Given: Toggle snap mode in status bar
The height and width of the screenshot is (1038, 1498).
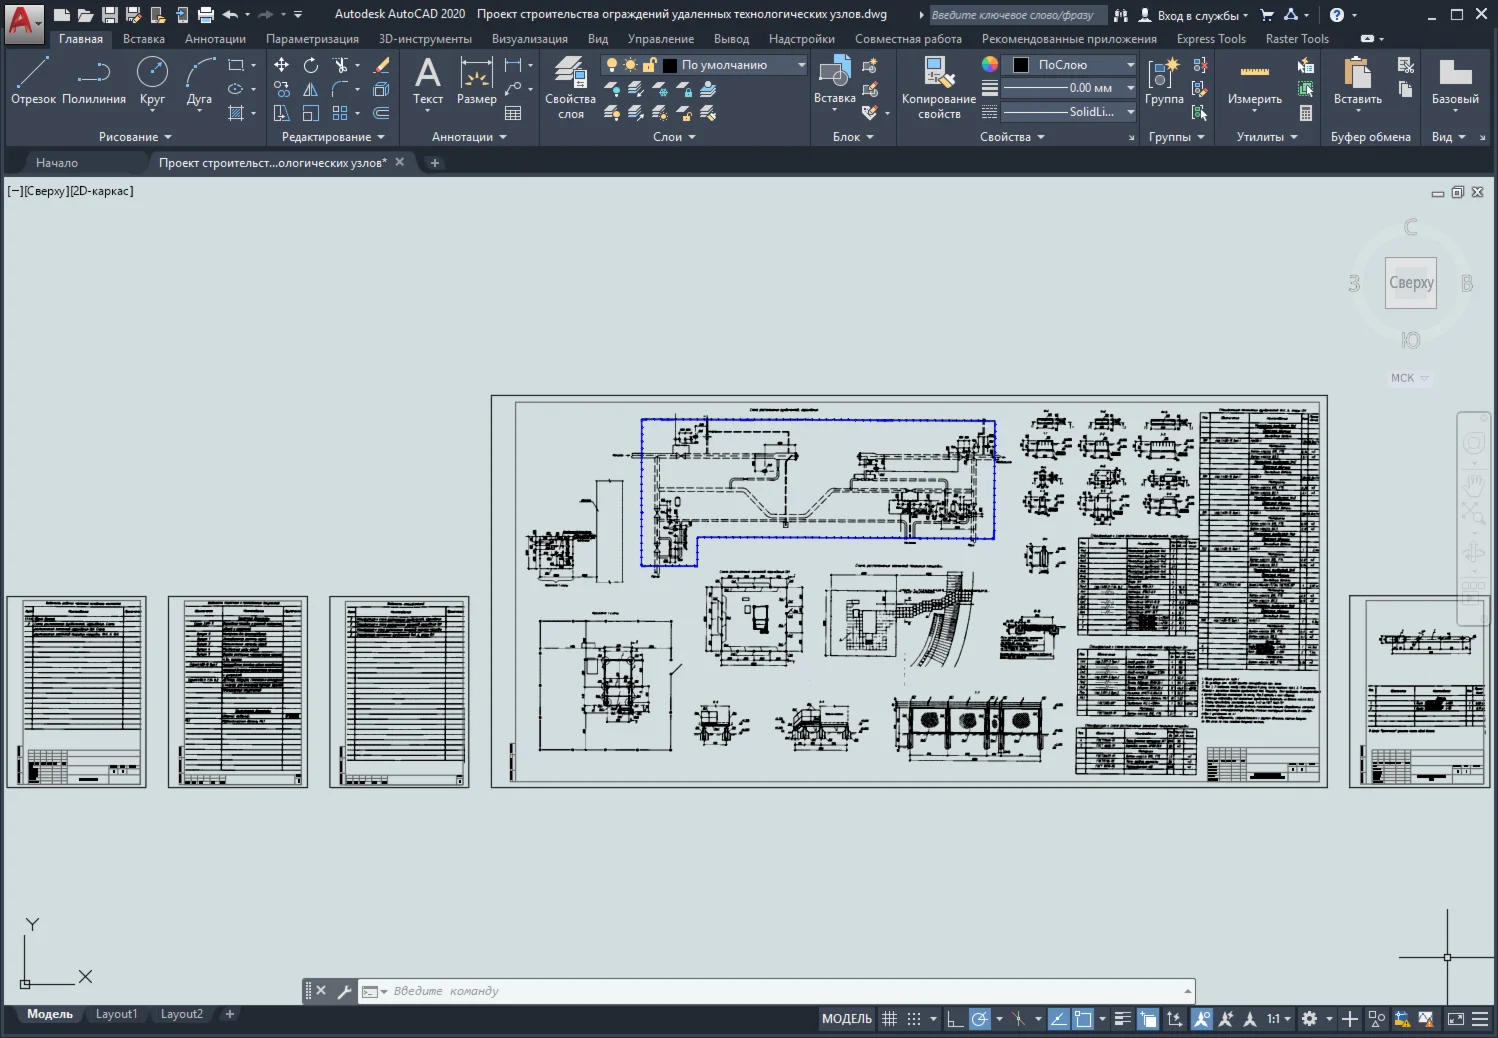Looking at the screenshot, I should coord(914,1019).
